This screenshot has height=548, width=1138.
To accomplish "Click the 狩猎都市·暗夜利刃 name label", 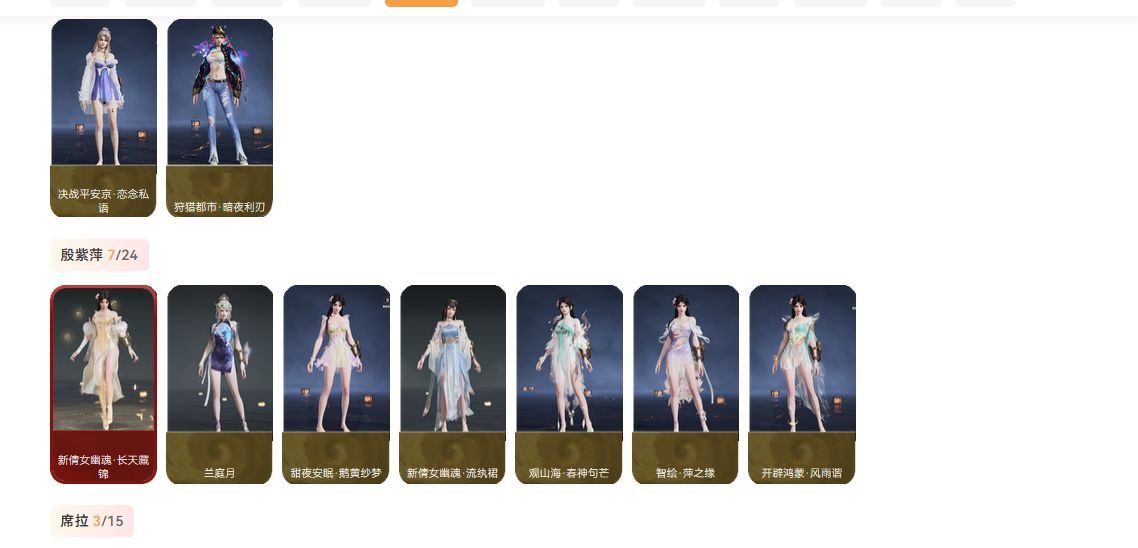I will [219, 207].
